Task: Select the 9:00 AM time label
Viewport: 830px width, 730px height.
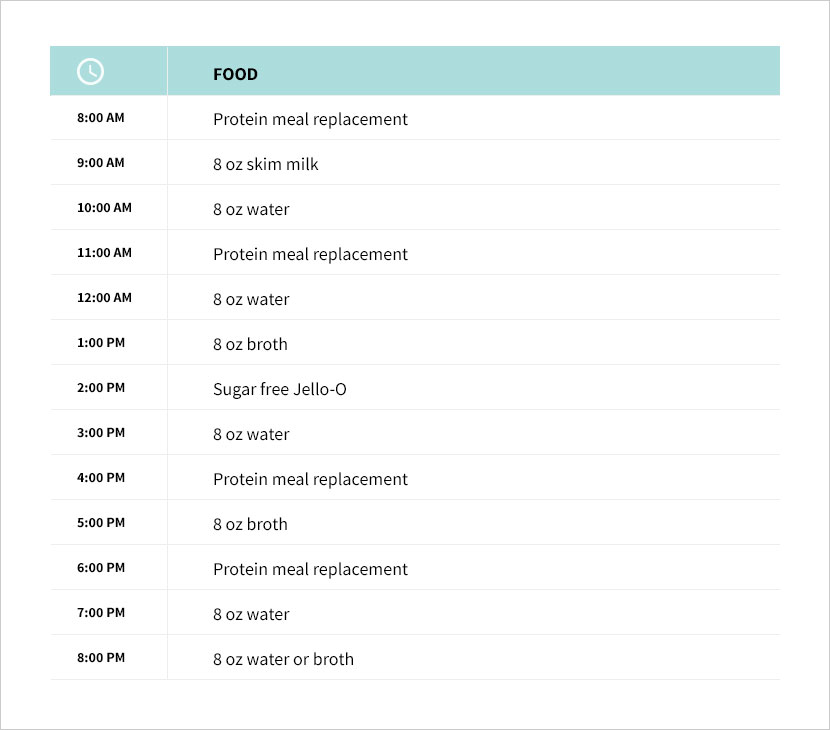Action: pos(101,163)
